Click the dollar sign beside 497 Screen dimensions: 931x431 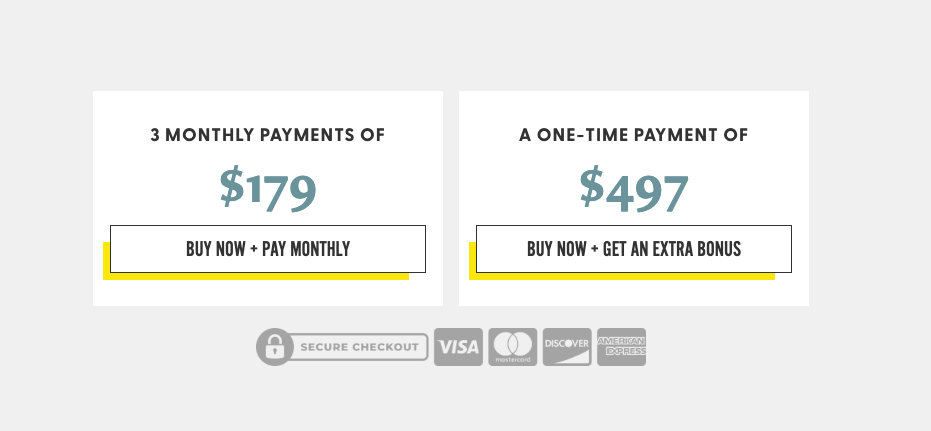coord(592,186)
